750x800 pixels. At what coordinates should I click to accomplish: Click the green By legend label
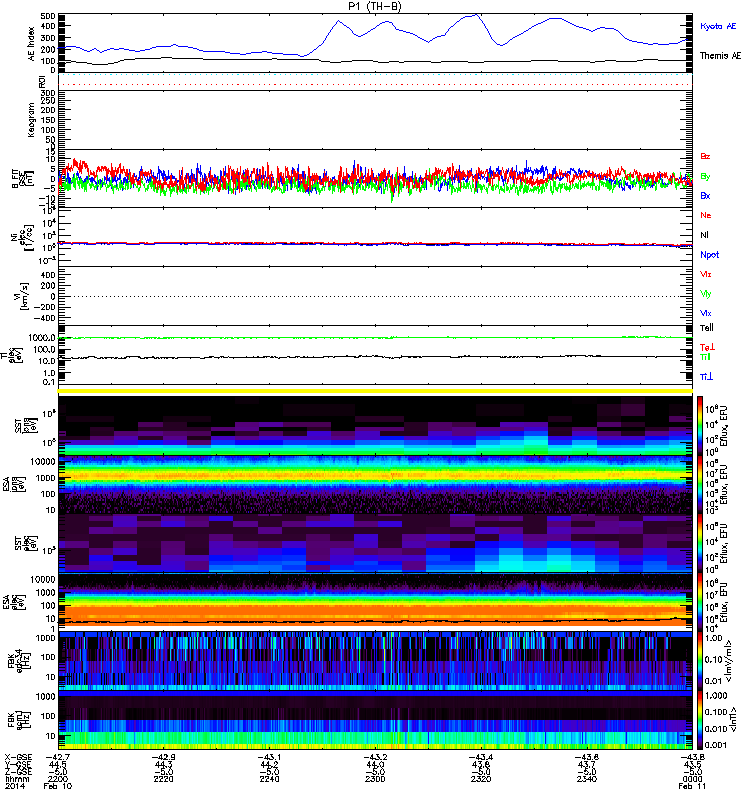pyautogui.click(x=705, y=177)
